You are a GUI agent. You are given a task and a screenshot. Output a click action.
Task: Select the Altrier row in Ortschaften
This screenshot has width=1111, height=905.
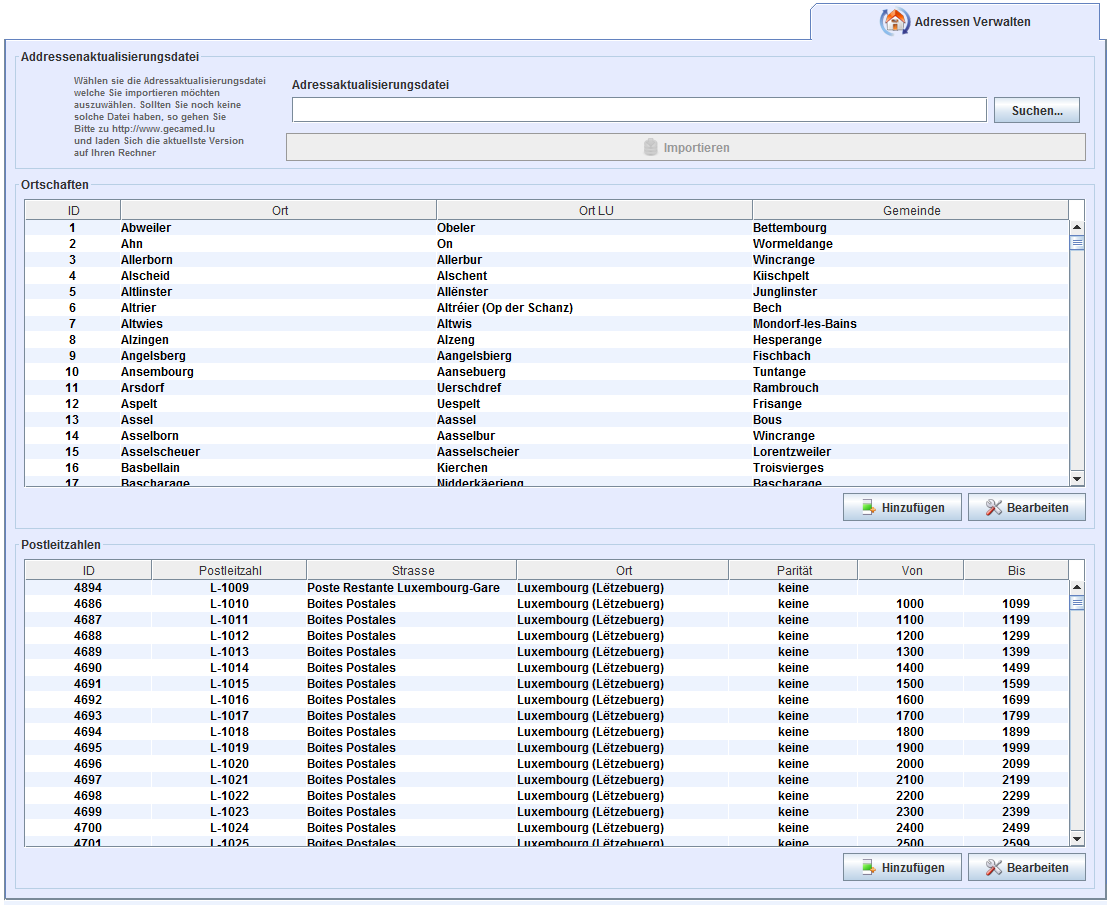point(278,308)
